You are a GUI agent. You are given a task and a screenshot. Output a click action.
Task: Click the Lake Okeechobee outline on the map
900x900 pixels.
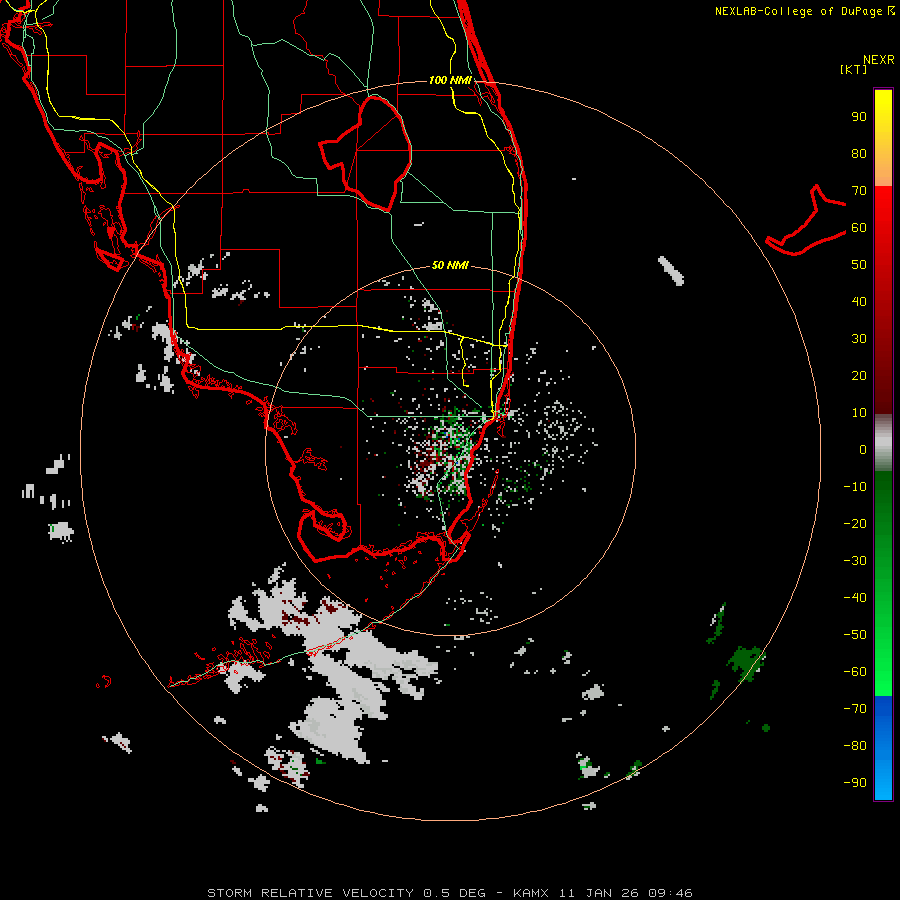366,153
